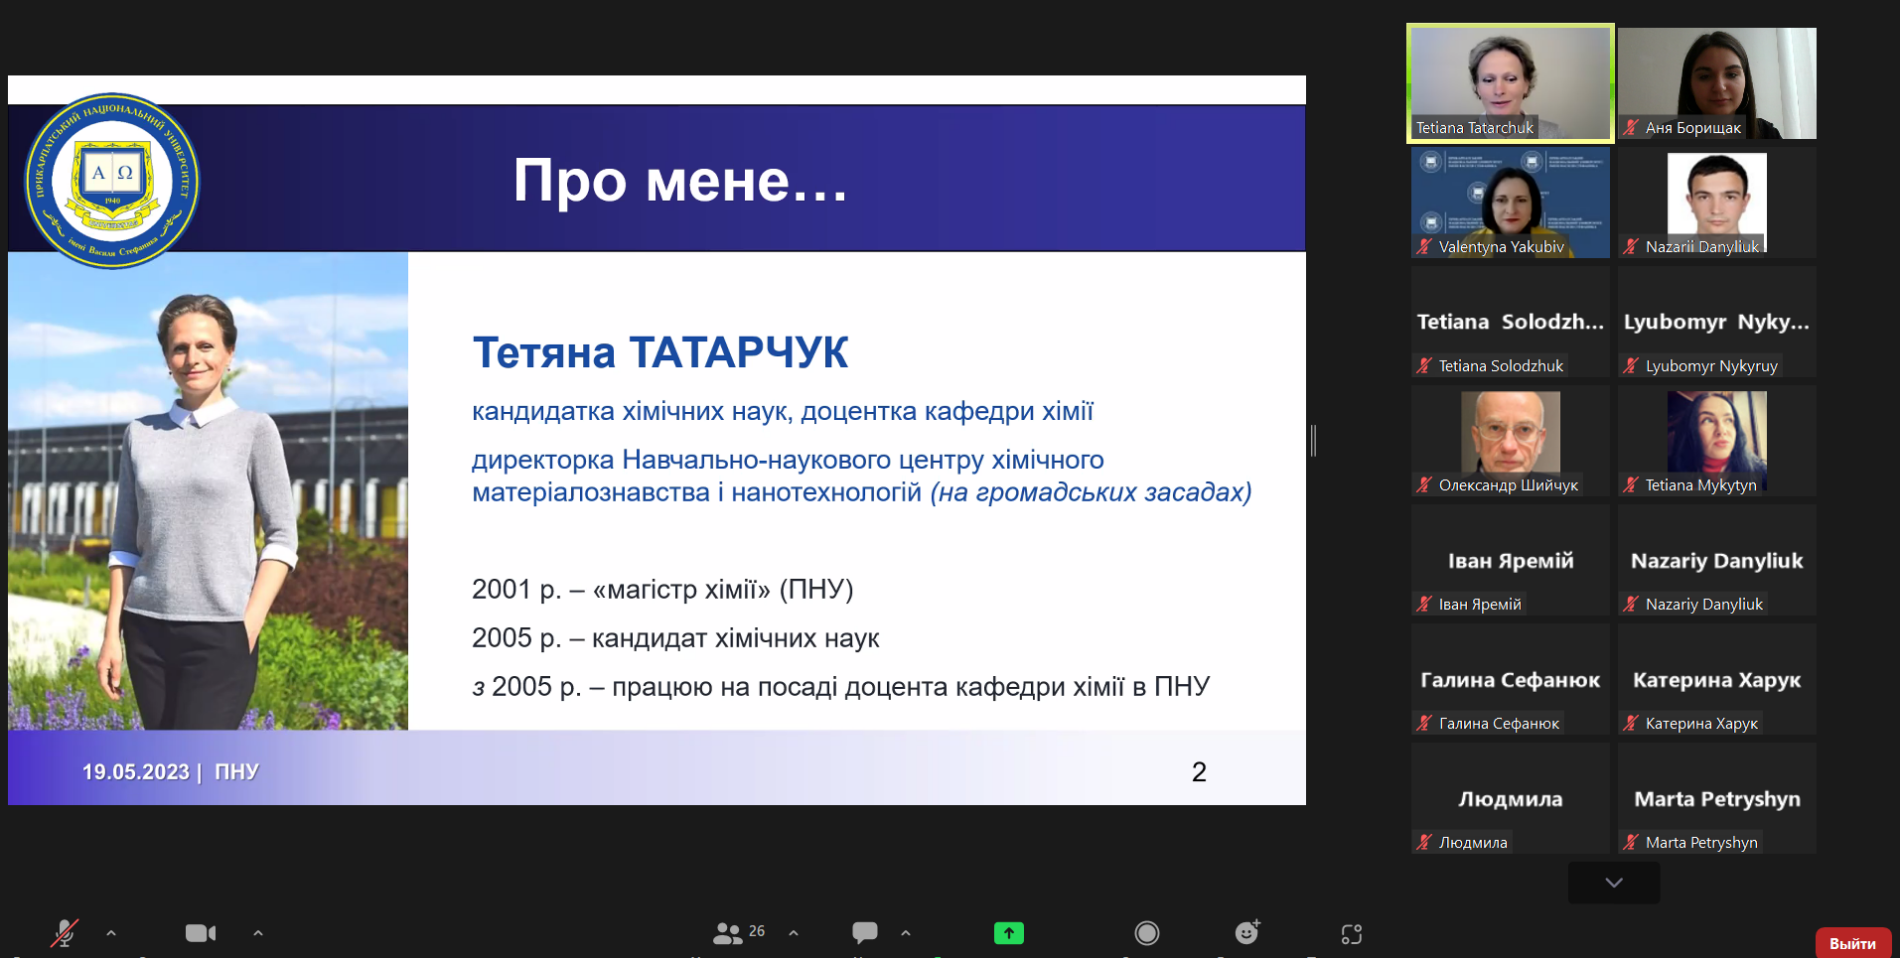1900x958 pixels.
Task: Unmute the microphone
Action: pos(65,932)
